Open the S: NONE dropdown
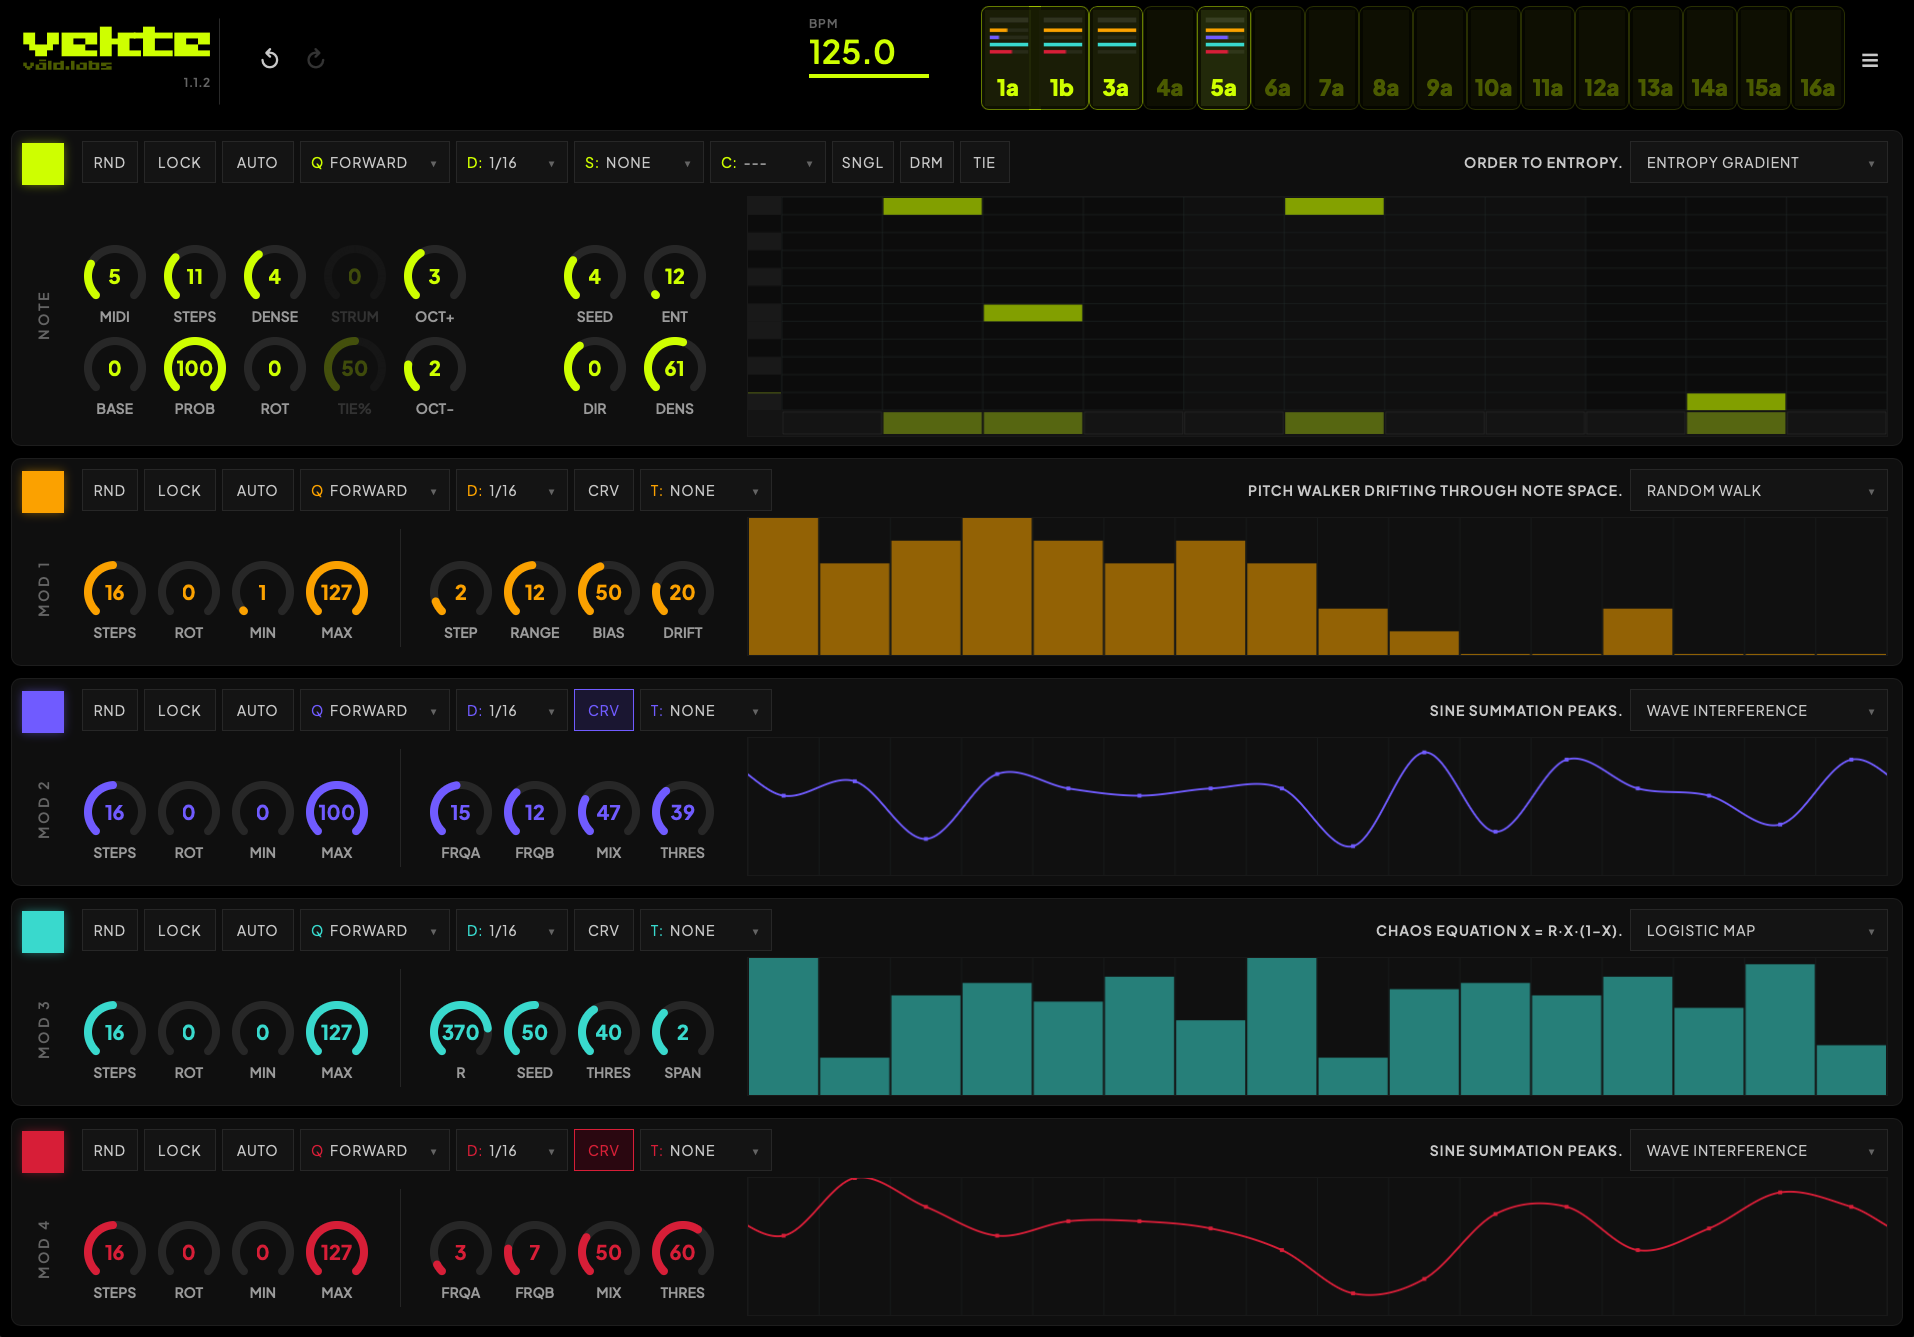 tap(639, 163)
